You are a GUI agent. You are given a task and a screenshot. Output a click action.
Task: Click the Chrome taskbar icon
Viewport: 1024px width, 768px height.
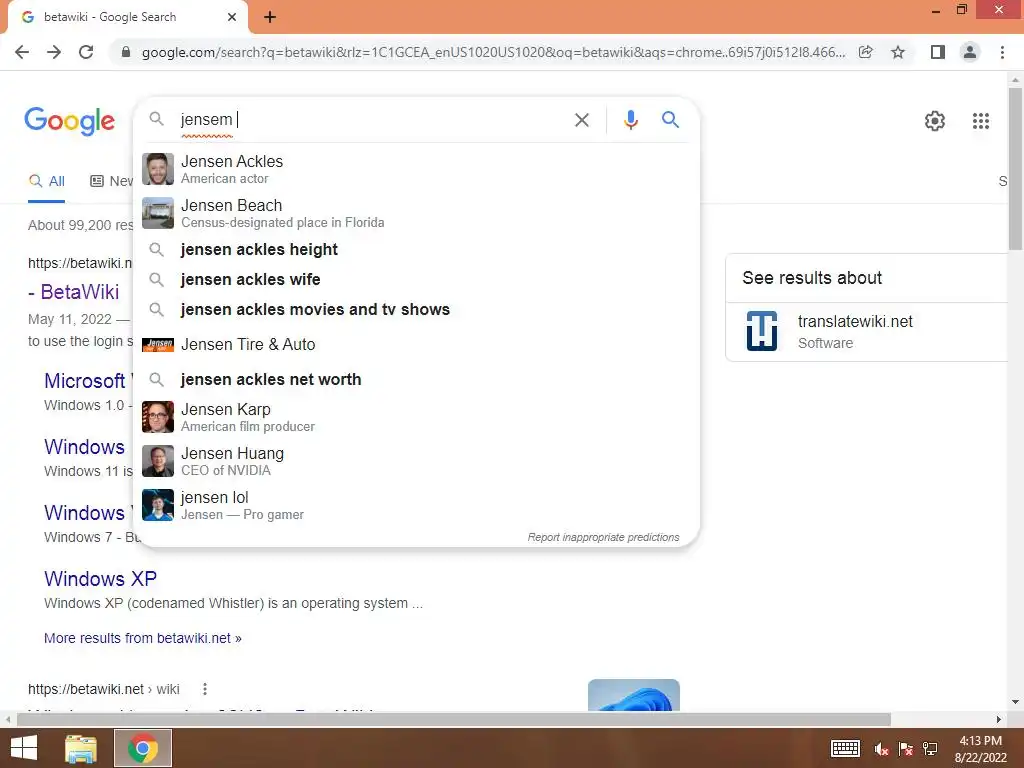coord(143,748)
